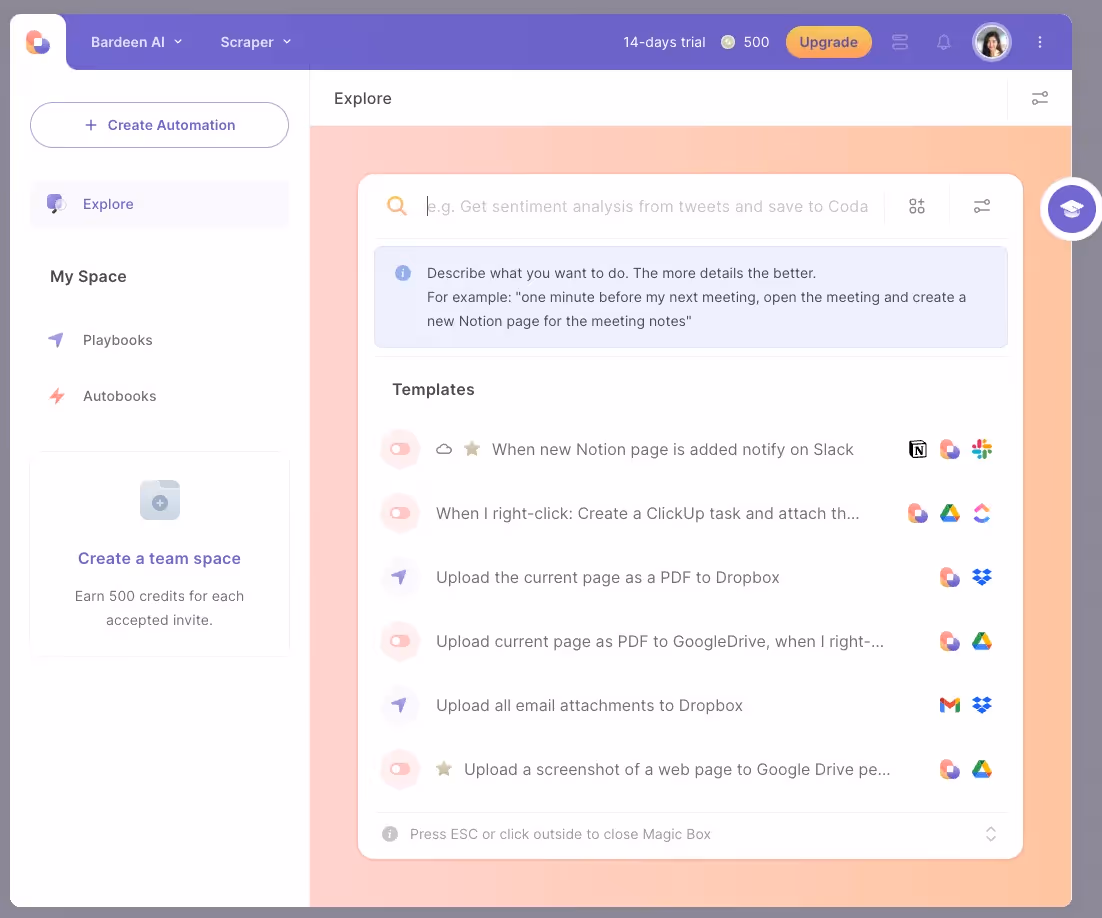Image resolution: width=1102 pixels, height=918 pixels.
Task: Click the add team space folder icon
Action: (x=160, y=500)
